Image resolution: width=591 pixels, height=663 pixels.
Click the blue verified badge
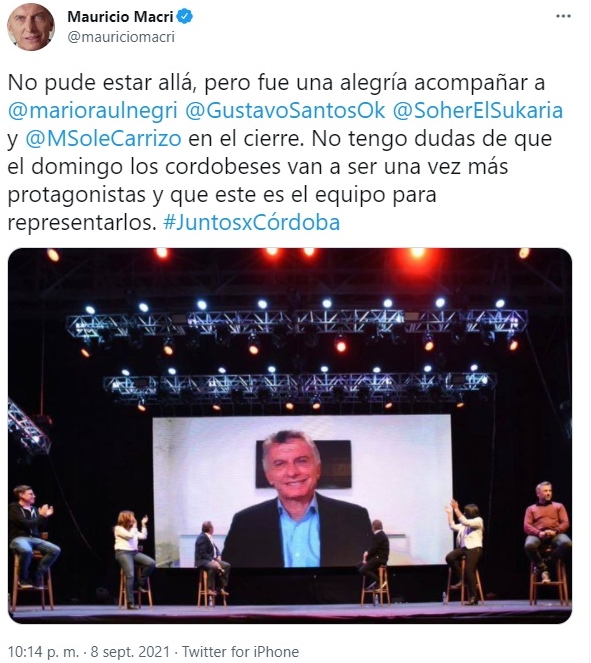[x=185, y=16]
